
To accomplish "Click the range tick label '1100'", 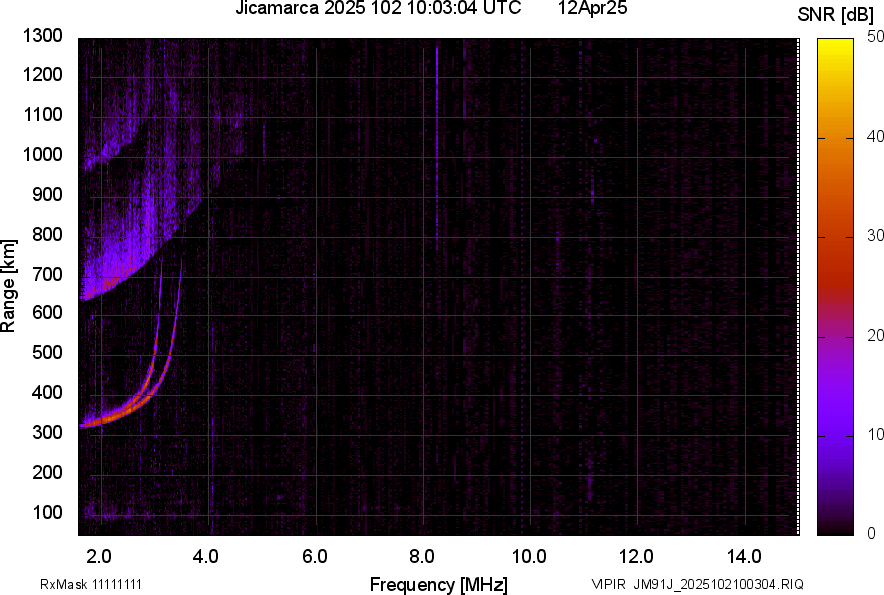I will click(x=42, y=114).
